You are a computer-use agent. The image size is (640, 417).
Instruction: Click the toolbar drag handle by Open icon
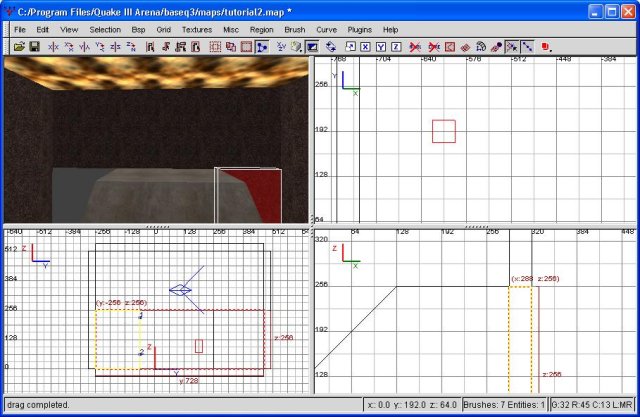tap(7, 47)
